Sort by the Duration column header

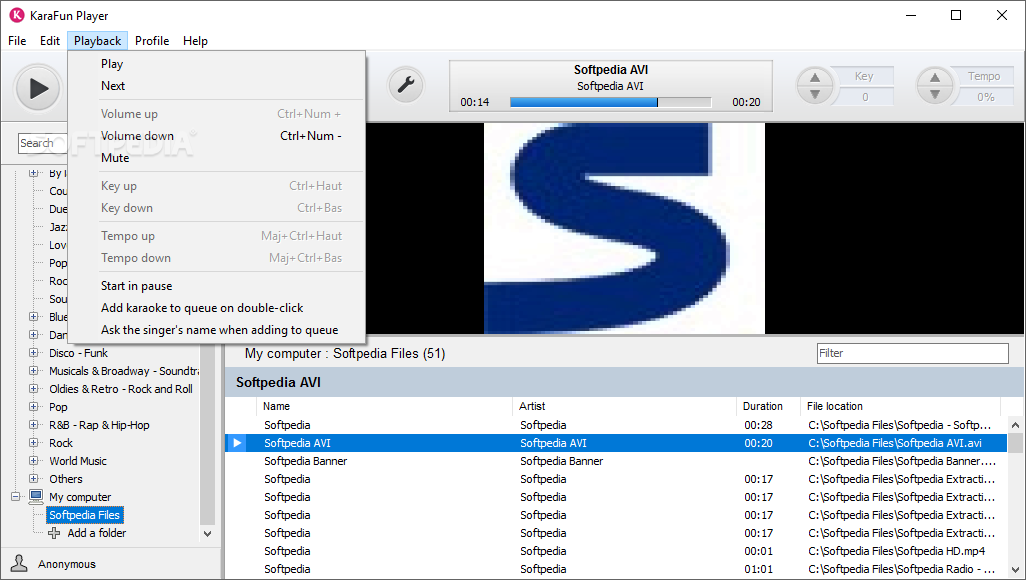(x=768, y=406)
